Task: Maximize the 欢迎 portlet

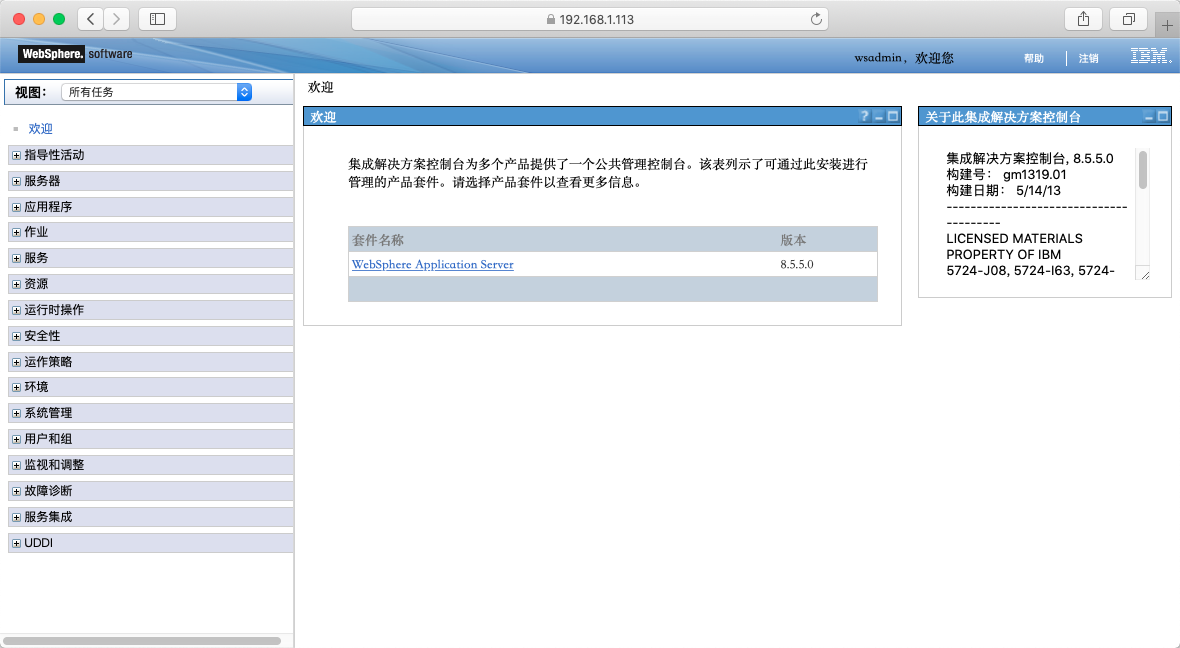Action: click(x=893, y=117)
